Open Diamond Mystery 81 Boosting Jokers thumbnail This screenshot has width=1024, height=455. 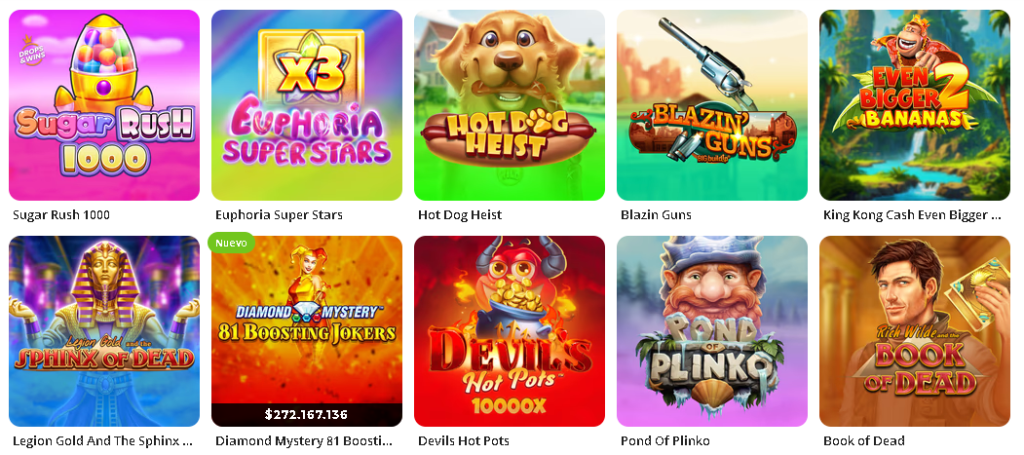pyautogui.click(x=307, y=331)
